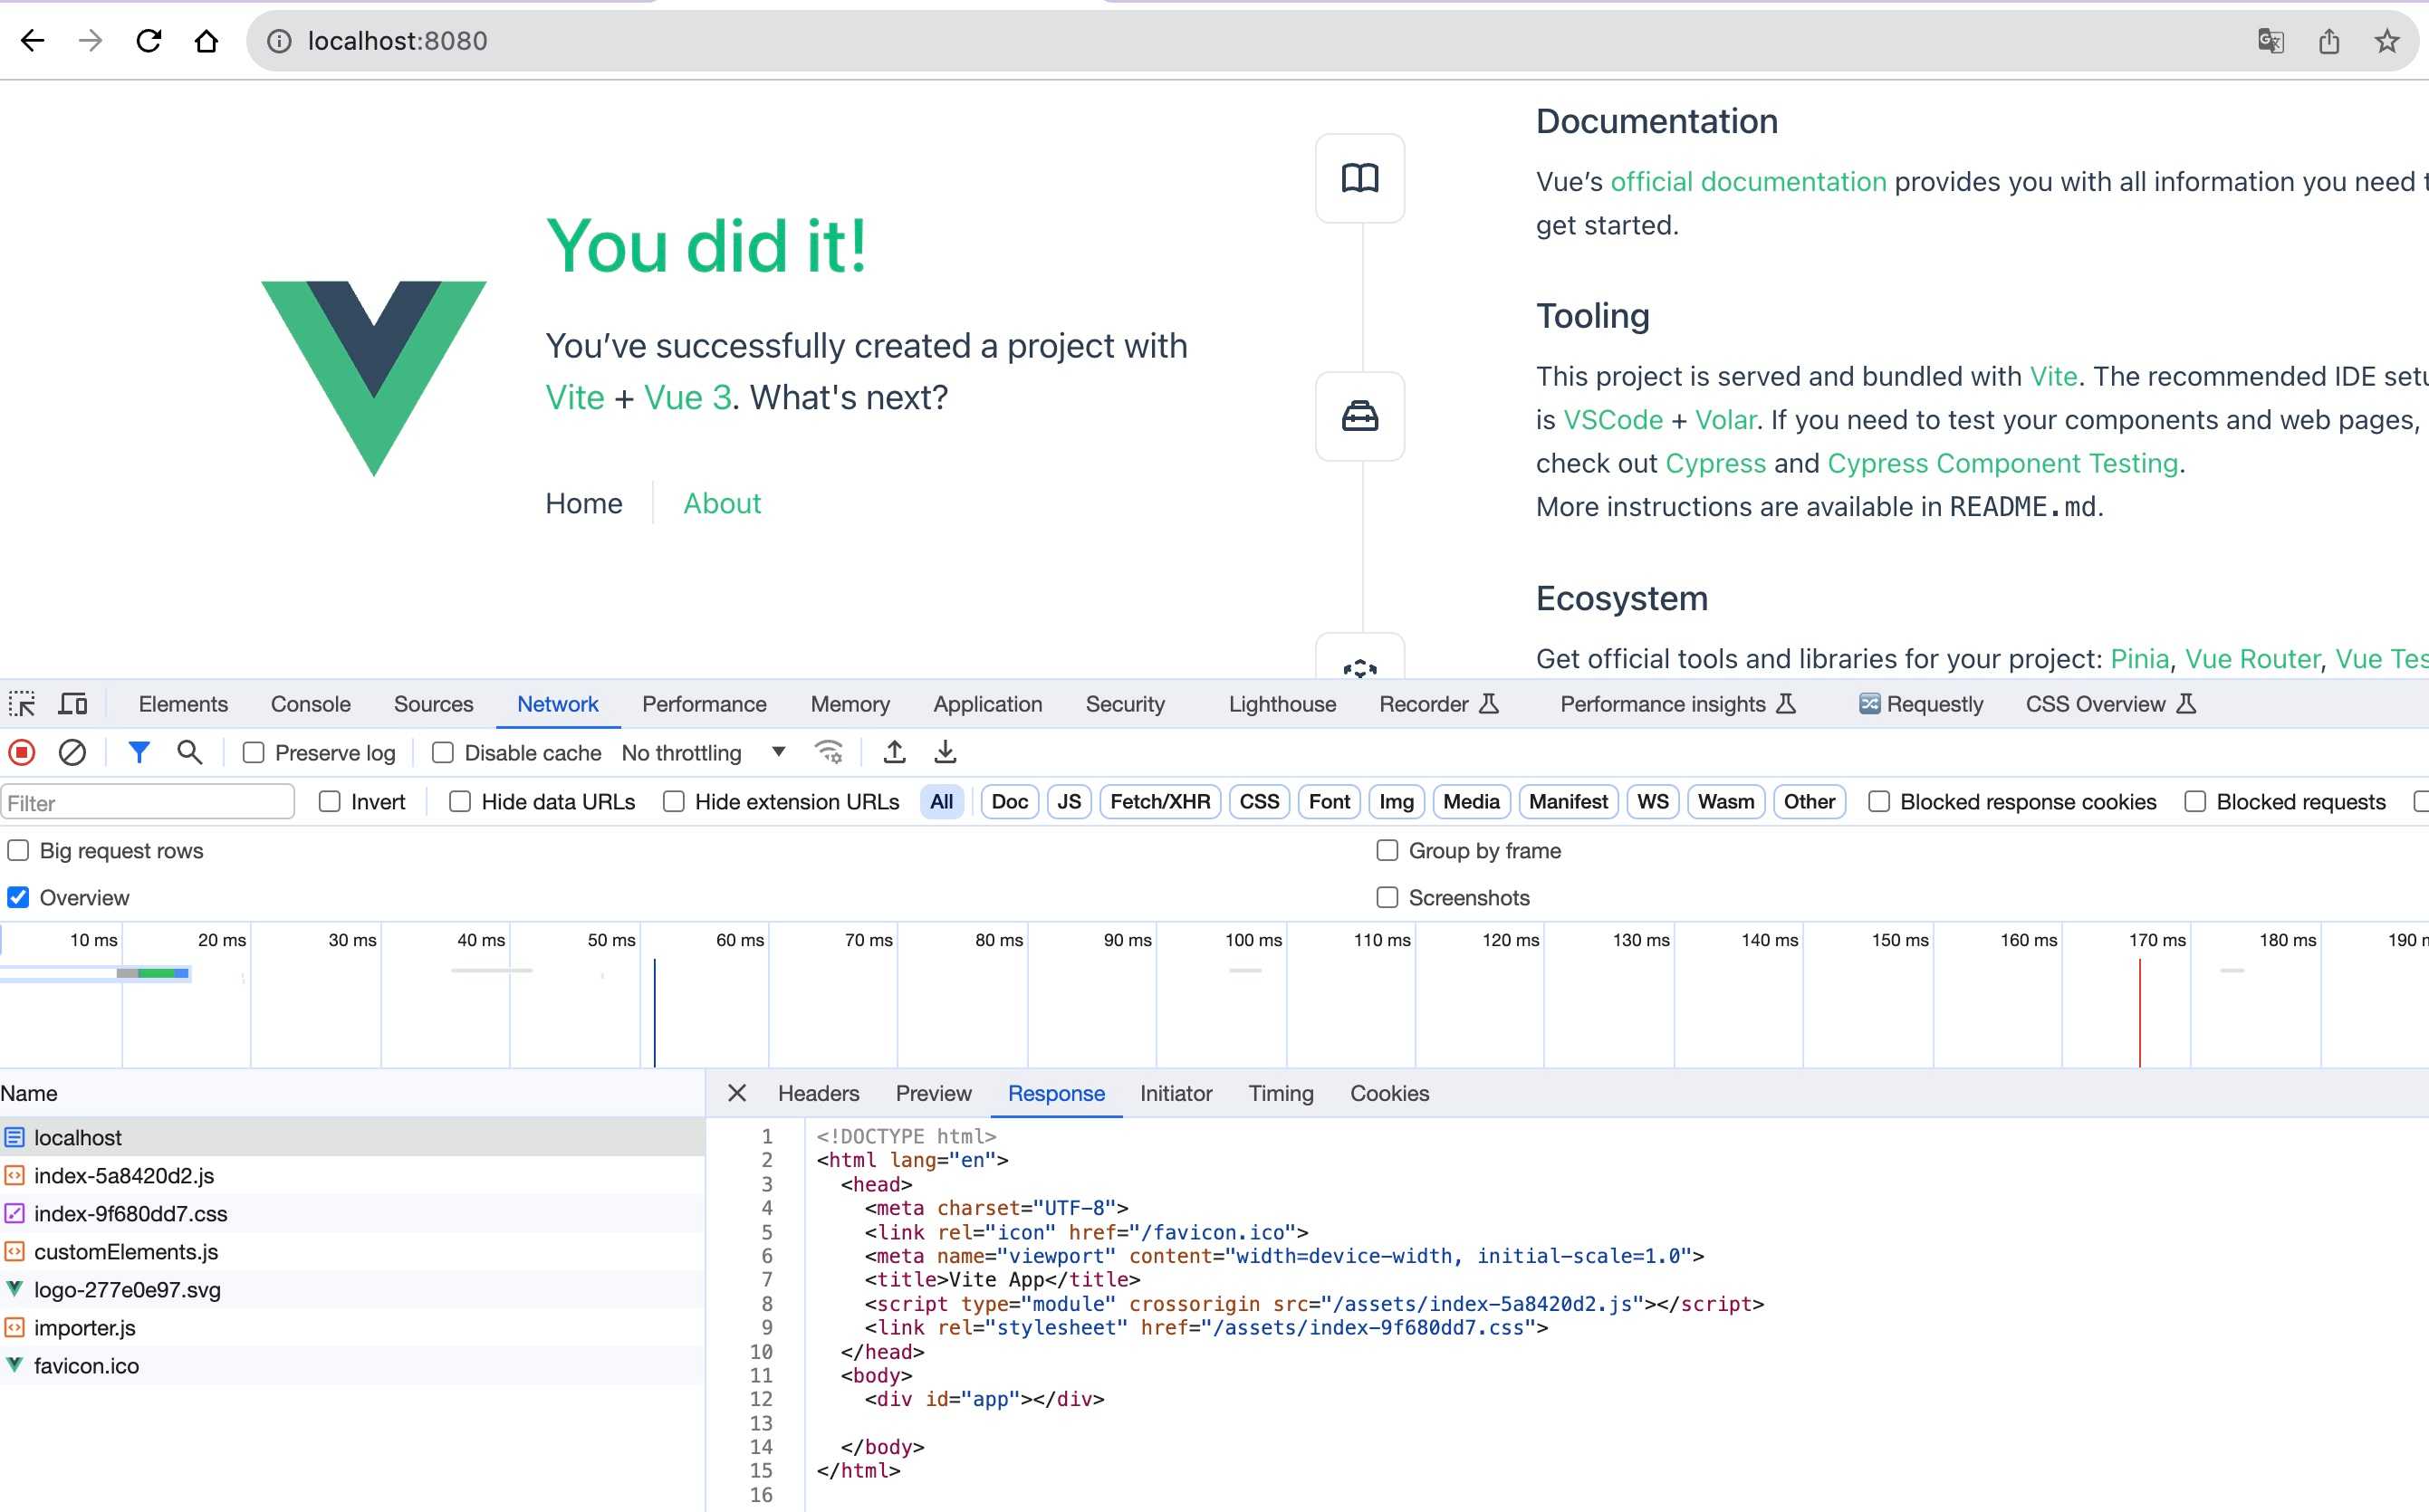Toggle the network filter funnel icon

coord(139,752)
